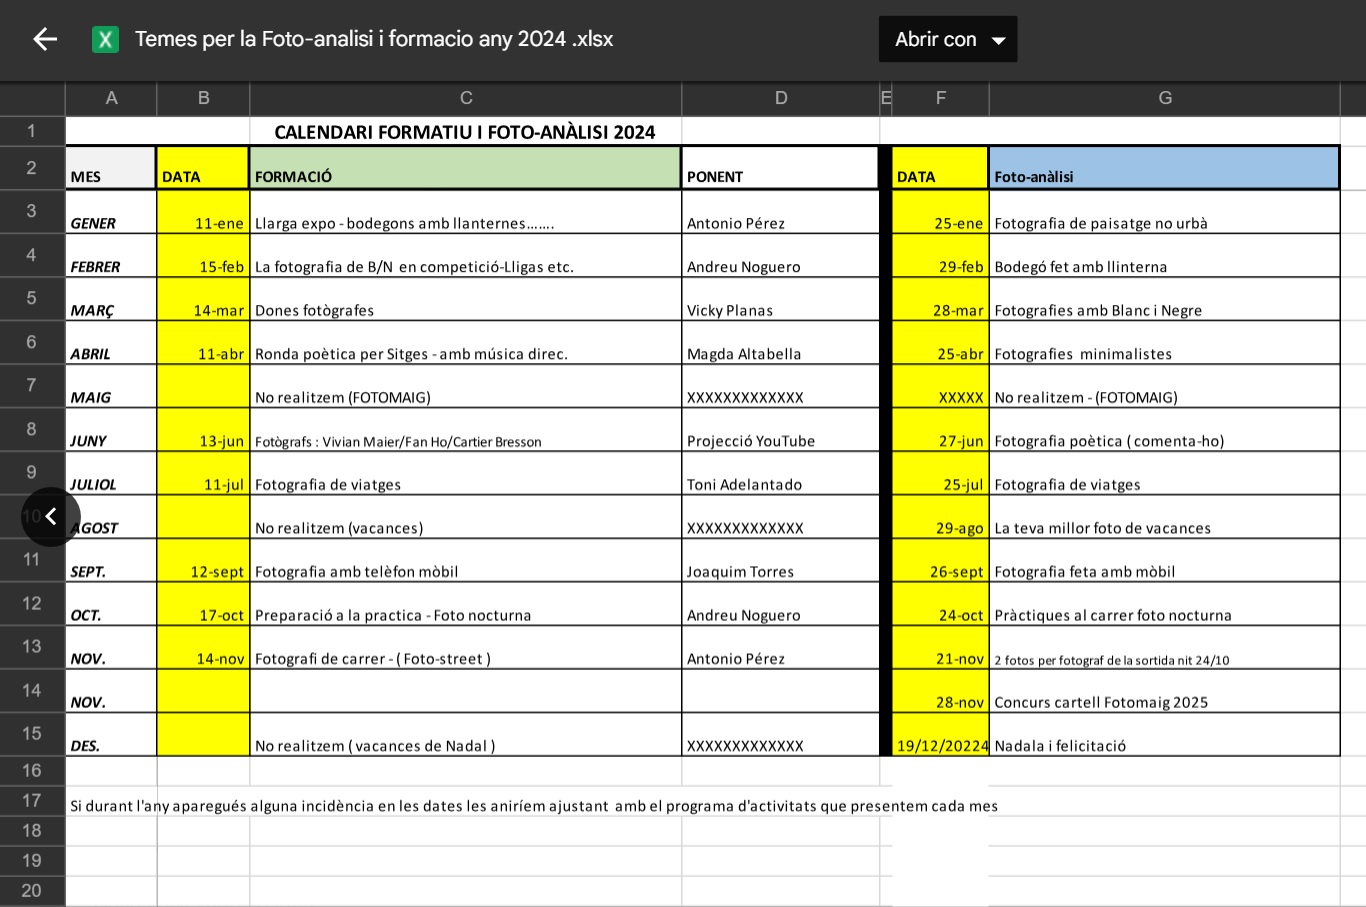Click 'Llarga expo - bodegons amb llanternes' cell
This screenshot has width=1366, height=907.
point(465,212)
